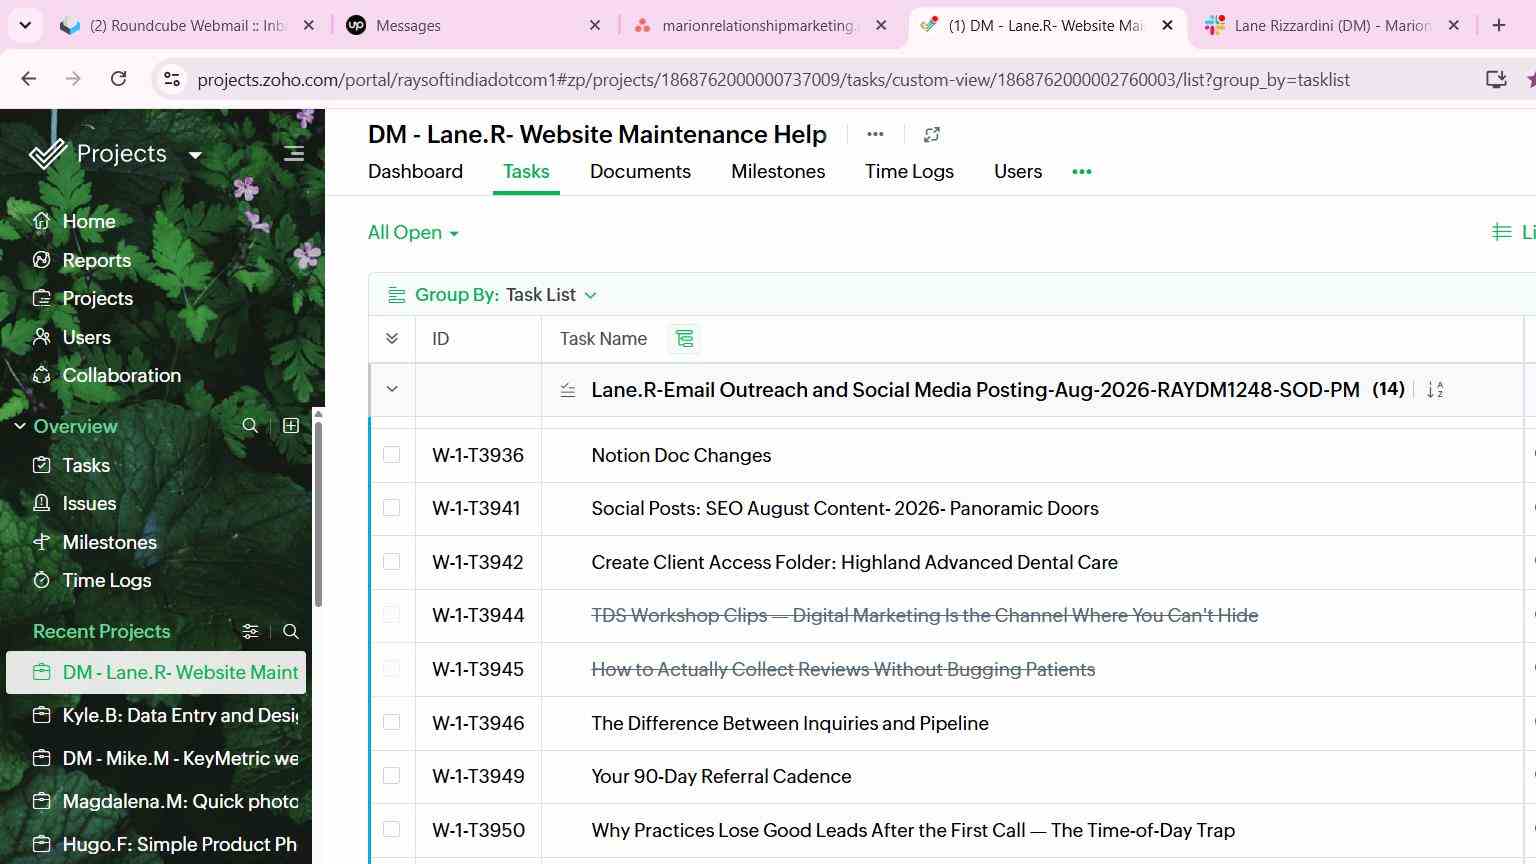Collapse the sidebar with the hamburger menu icon
1536x864 pixels.
click(x=293, y=154)
